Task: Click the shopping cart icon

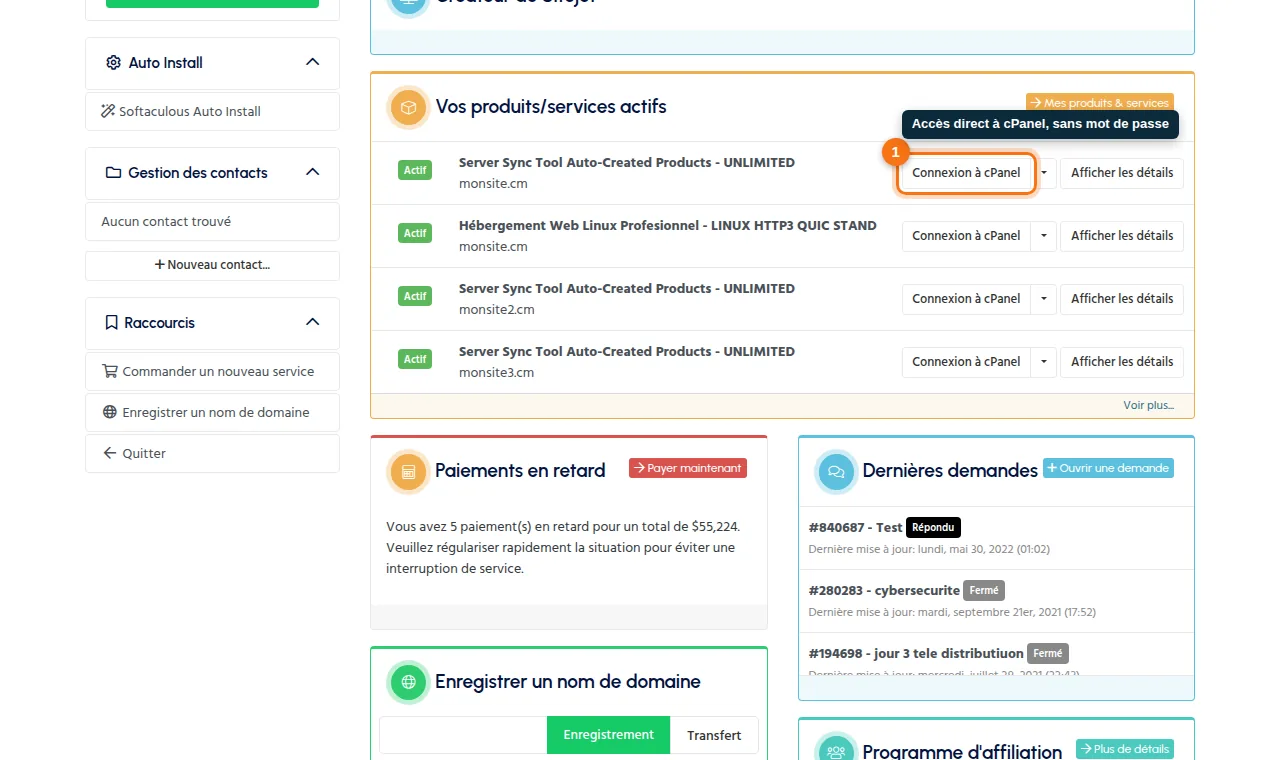Action: pyautogui.click(x=110, y=371)
